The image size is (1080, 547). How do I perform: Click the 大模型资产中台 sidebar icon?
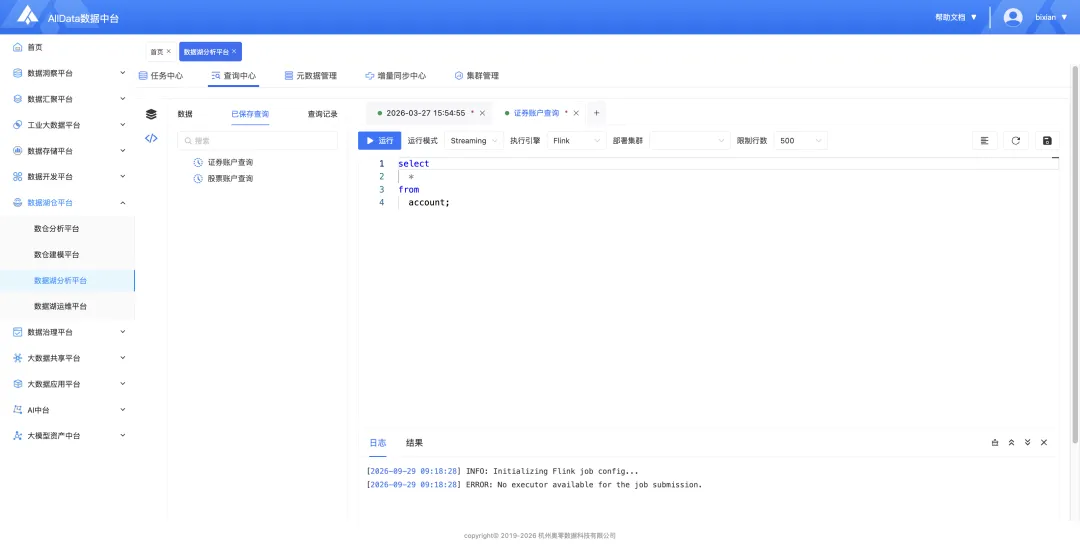click(x=18, y=436)
